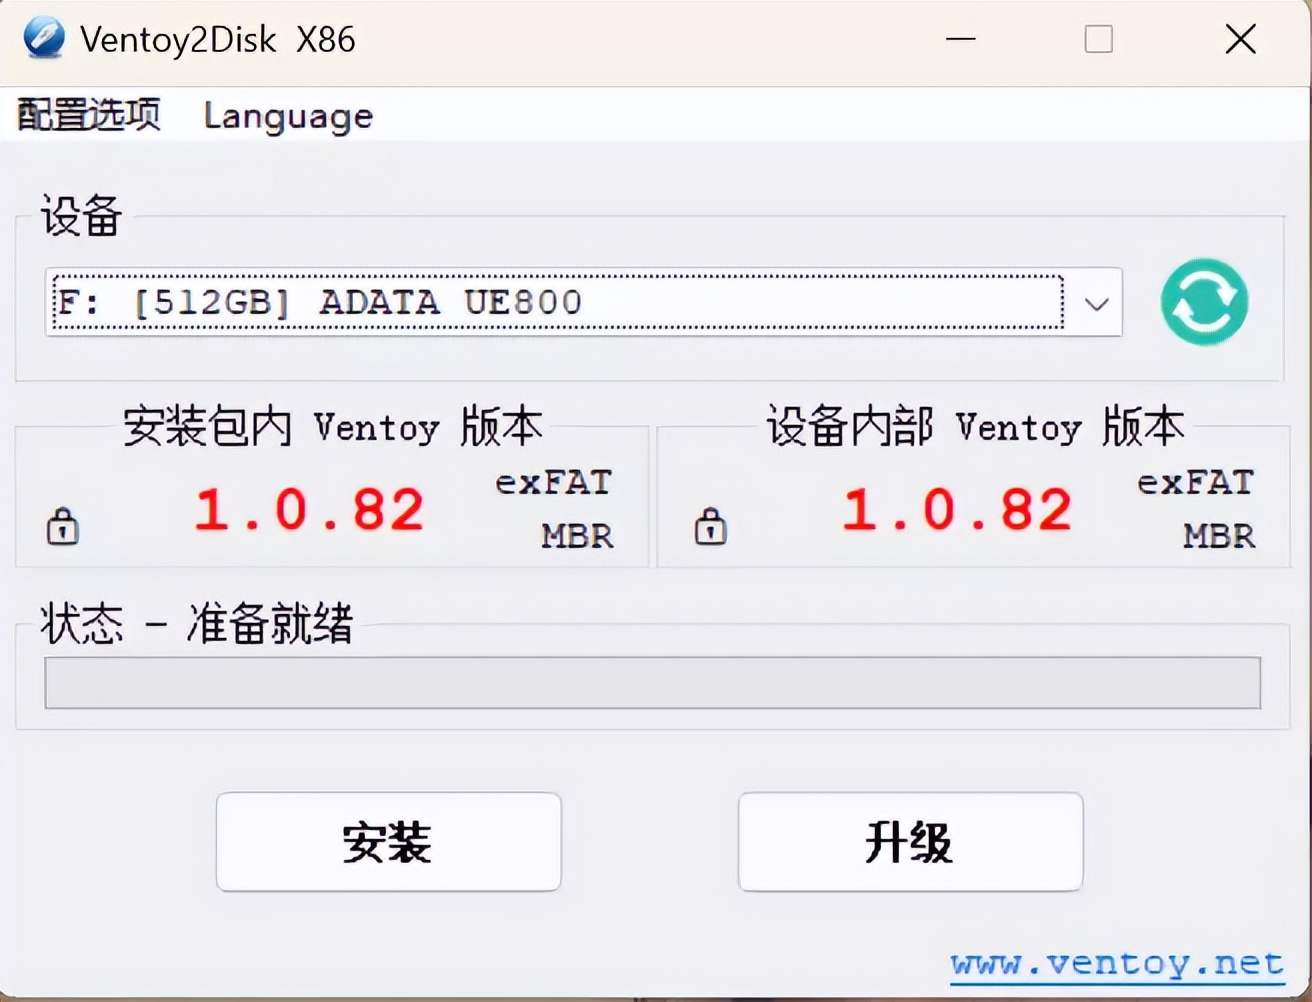
Task: Click the 设备 group label
Action: coord(81,216)
